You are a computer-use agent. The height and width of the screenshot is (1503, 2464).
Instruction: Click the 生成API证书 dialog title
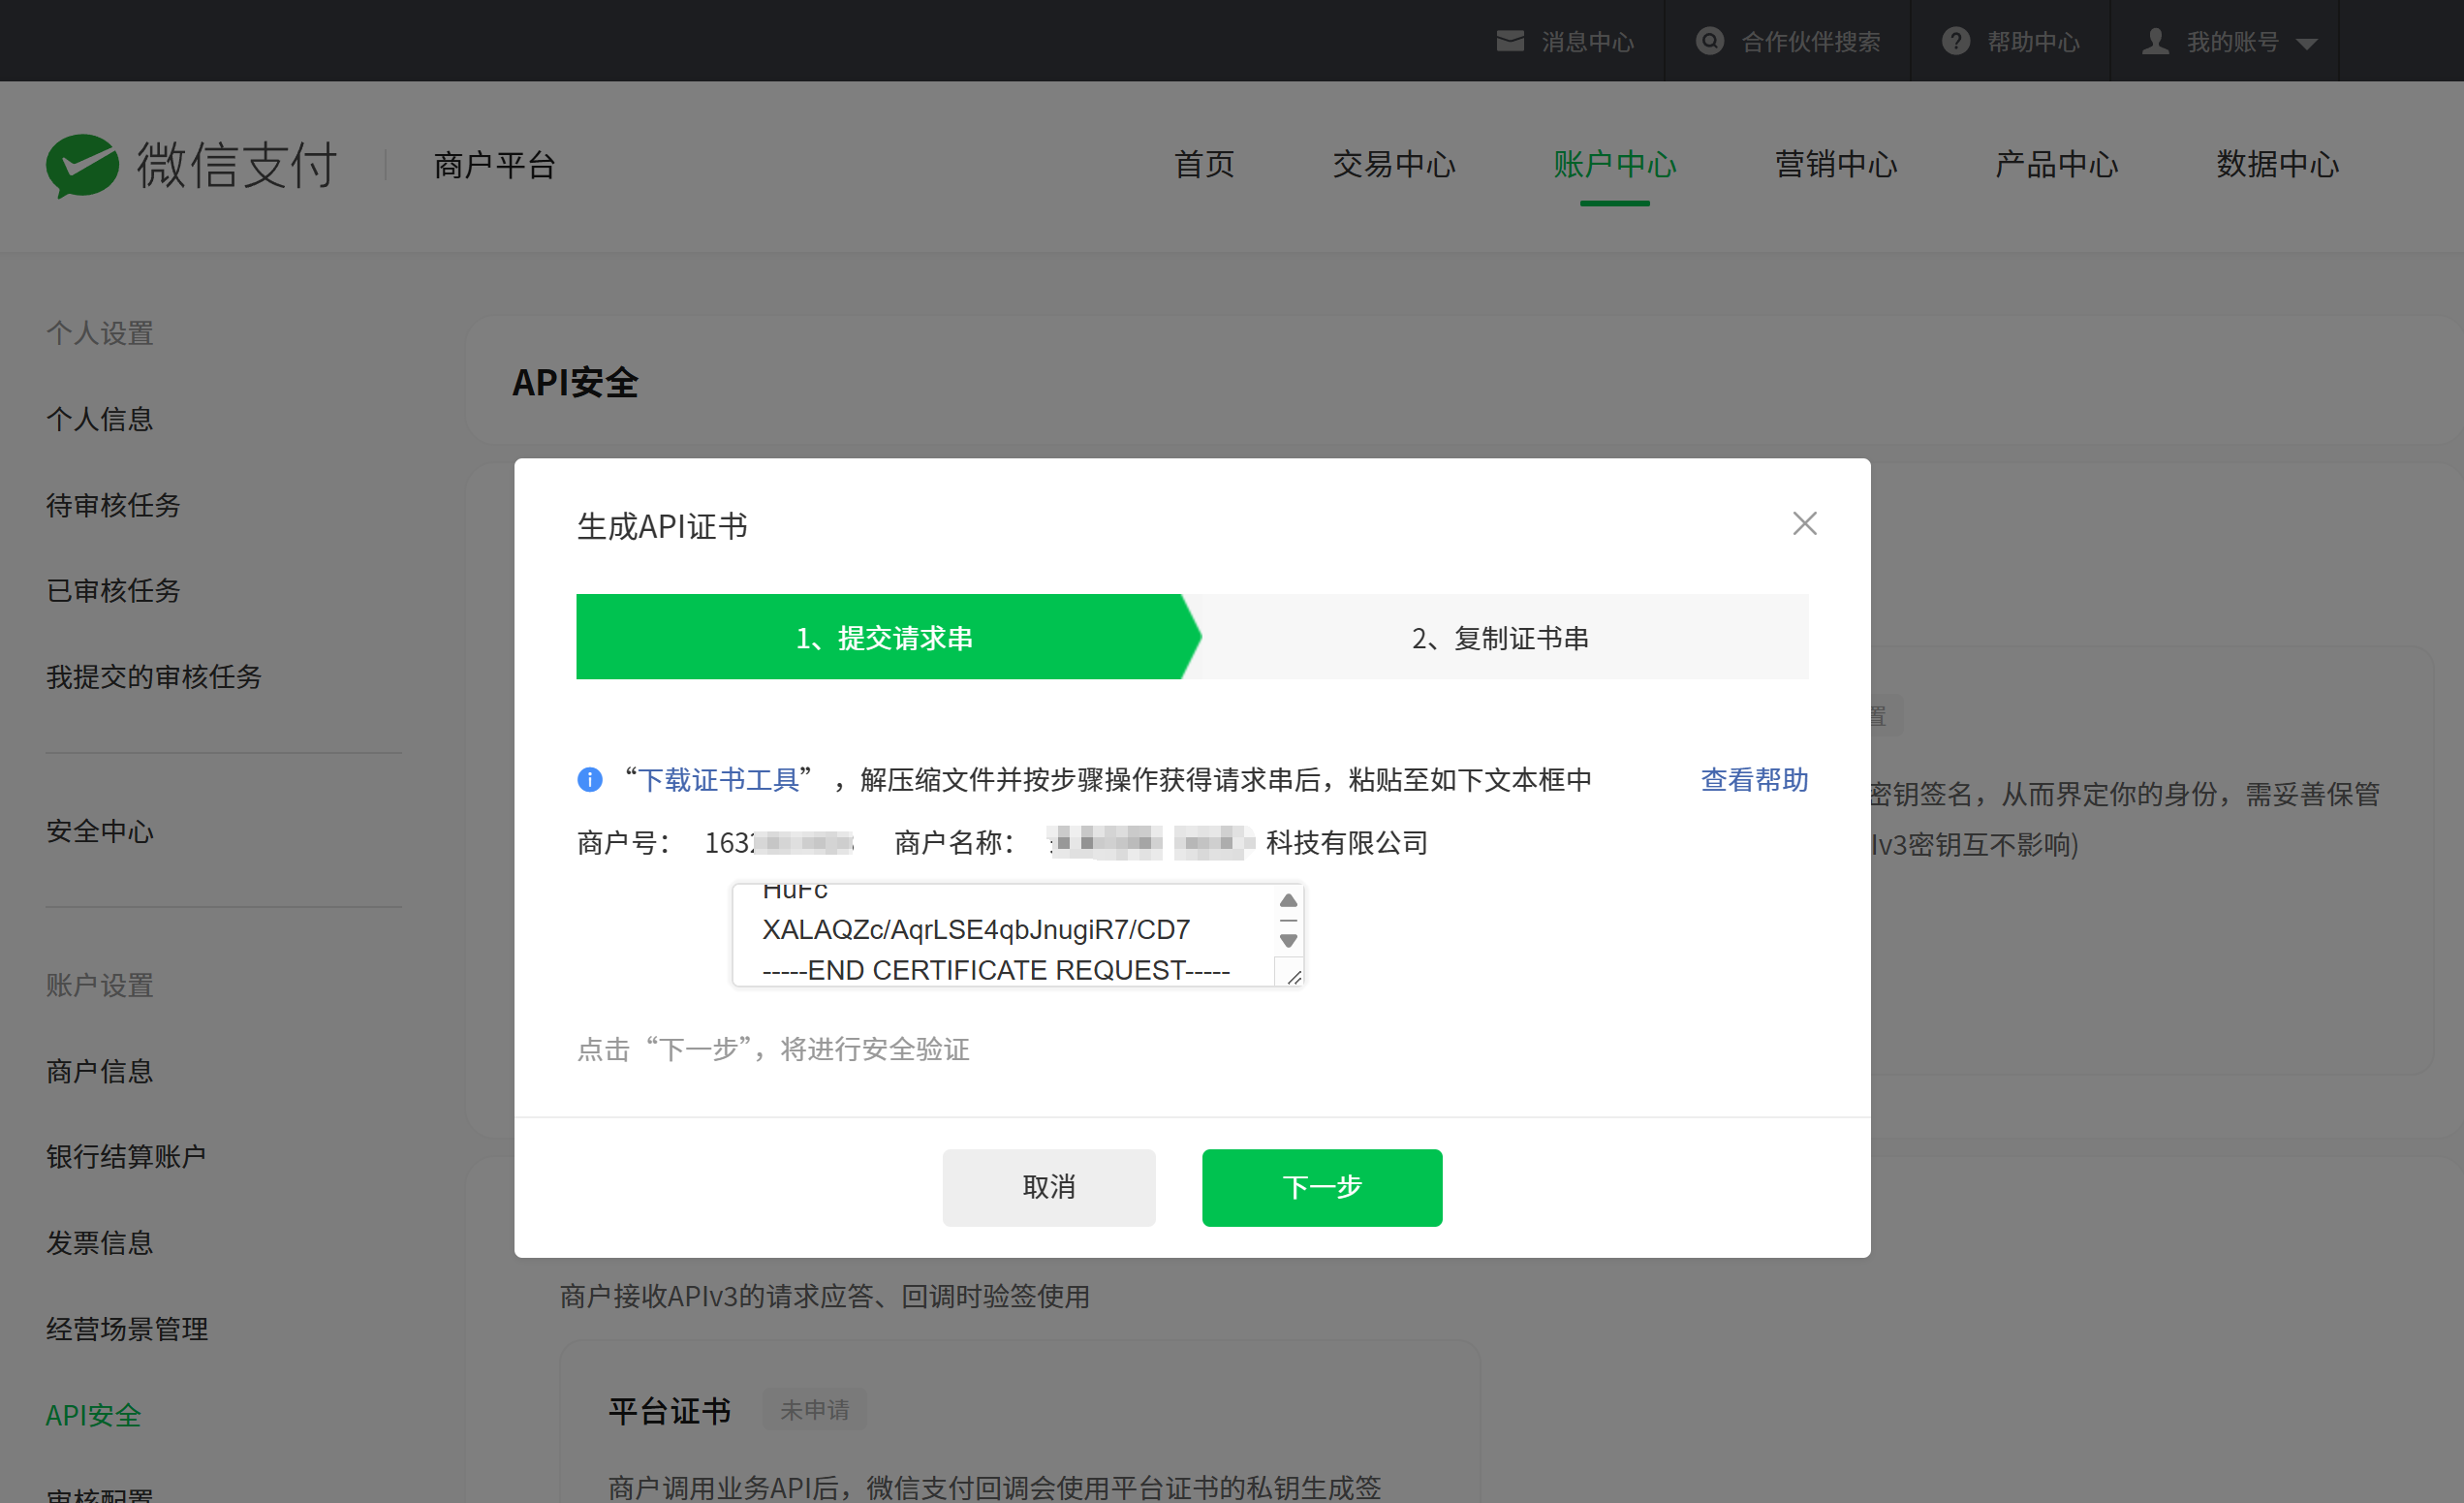click(x=662, y=526)
